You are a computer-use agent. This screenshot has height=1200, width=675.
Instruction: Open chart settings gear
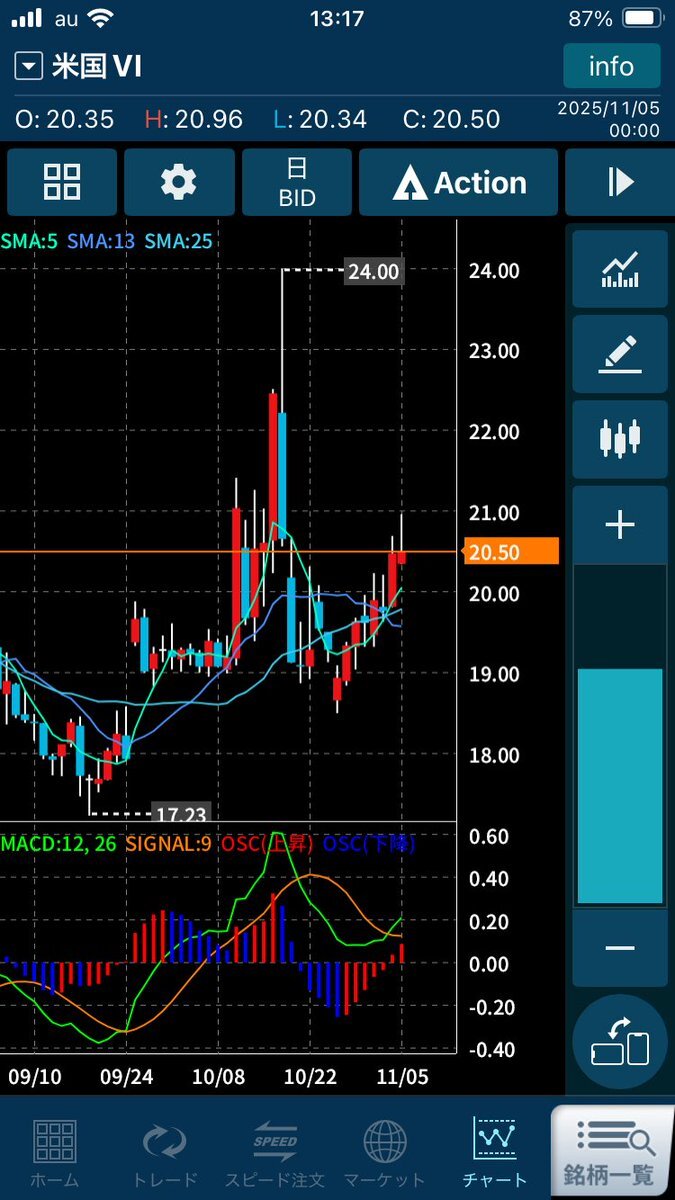(179, 182)
